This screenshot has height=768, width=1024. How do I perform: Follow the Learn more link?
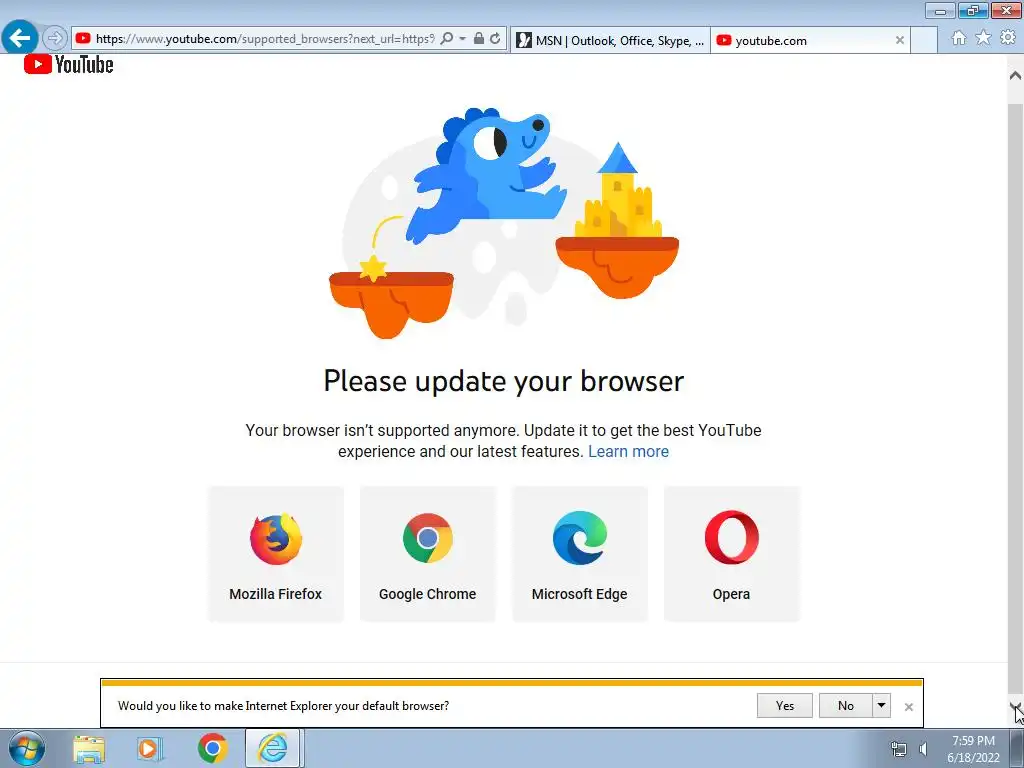(628, 451)
